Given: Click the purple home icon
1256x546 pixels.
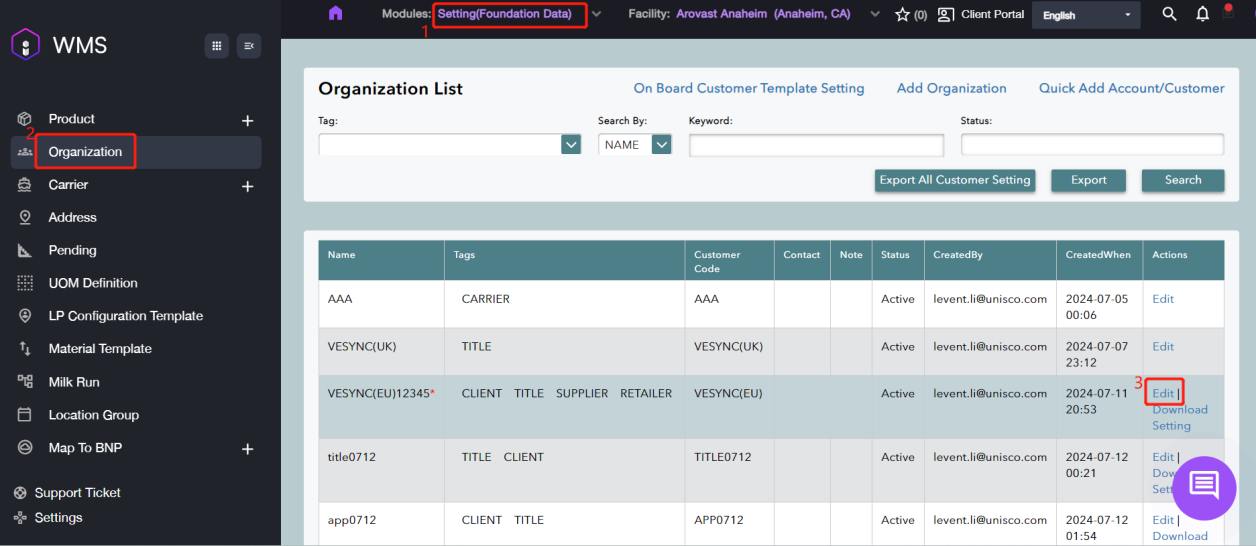Looking at the screenshot, I should coord(335,14).
